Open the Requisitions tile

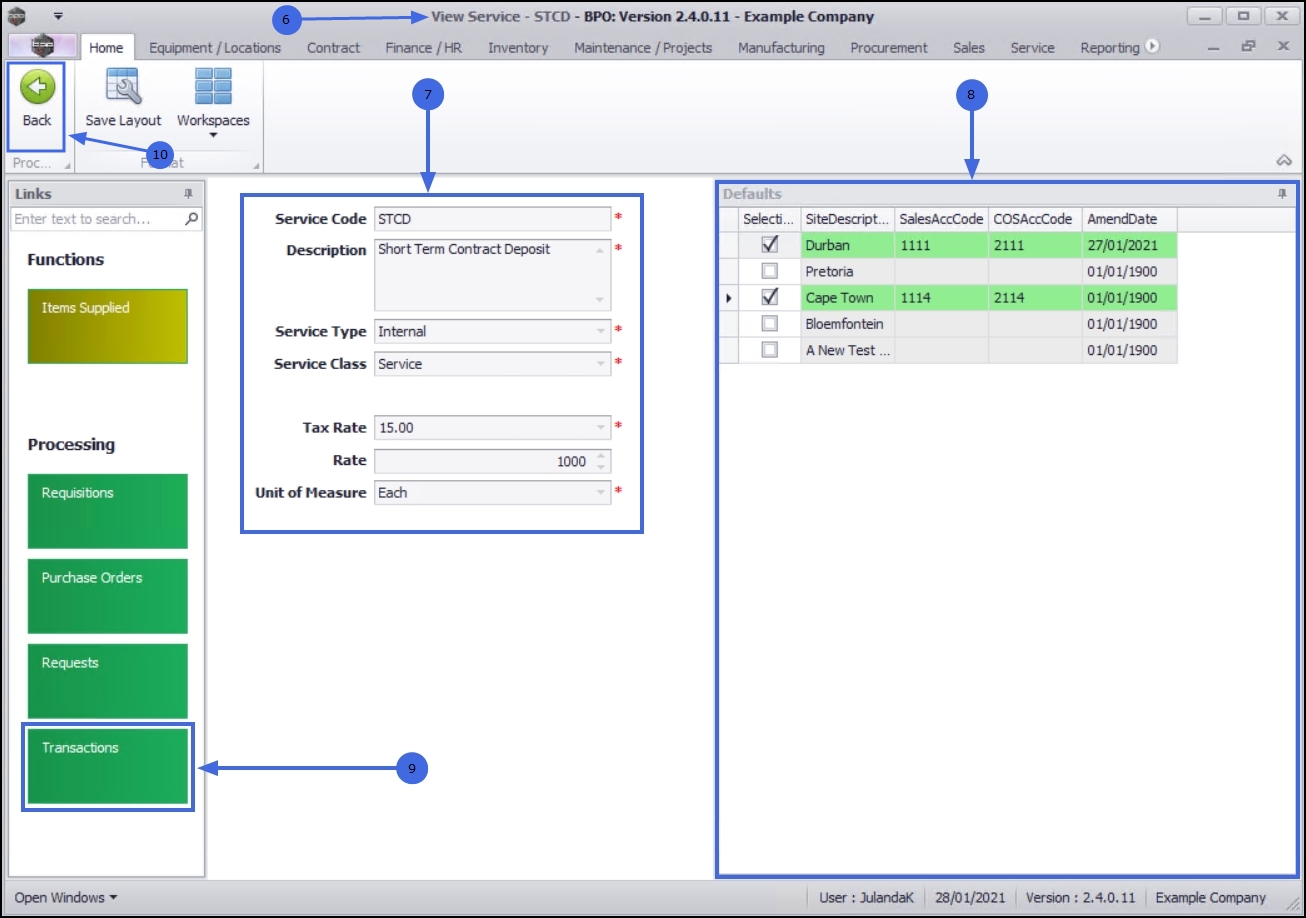coord(108,511)
